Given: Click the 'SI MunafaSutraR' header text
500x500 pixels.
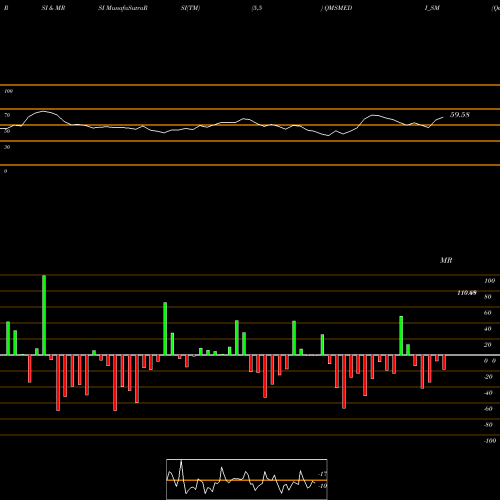Looking at the screenshot, I should coord(123,8).
